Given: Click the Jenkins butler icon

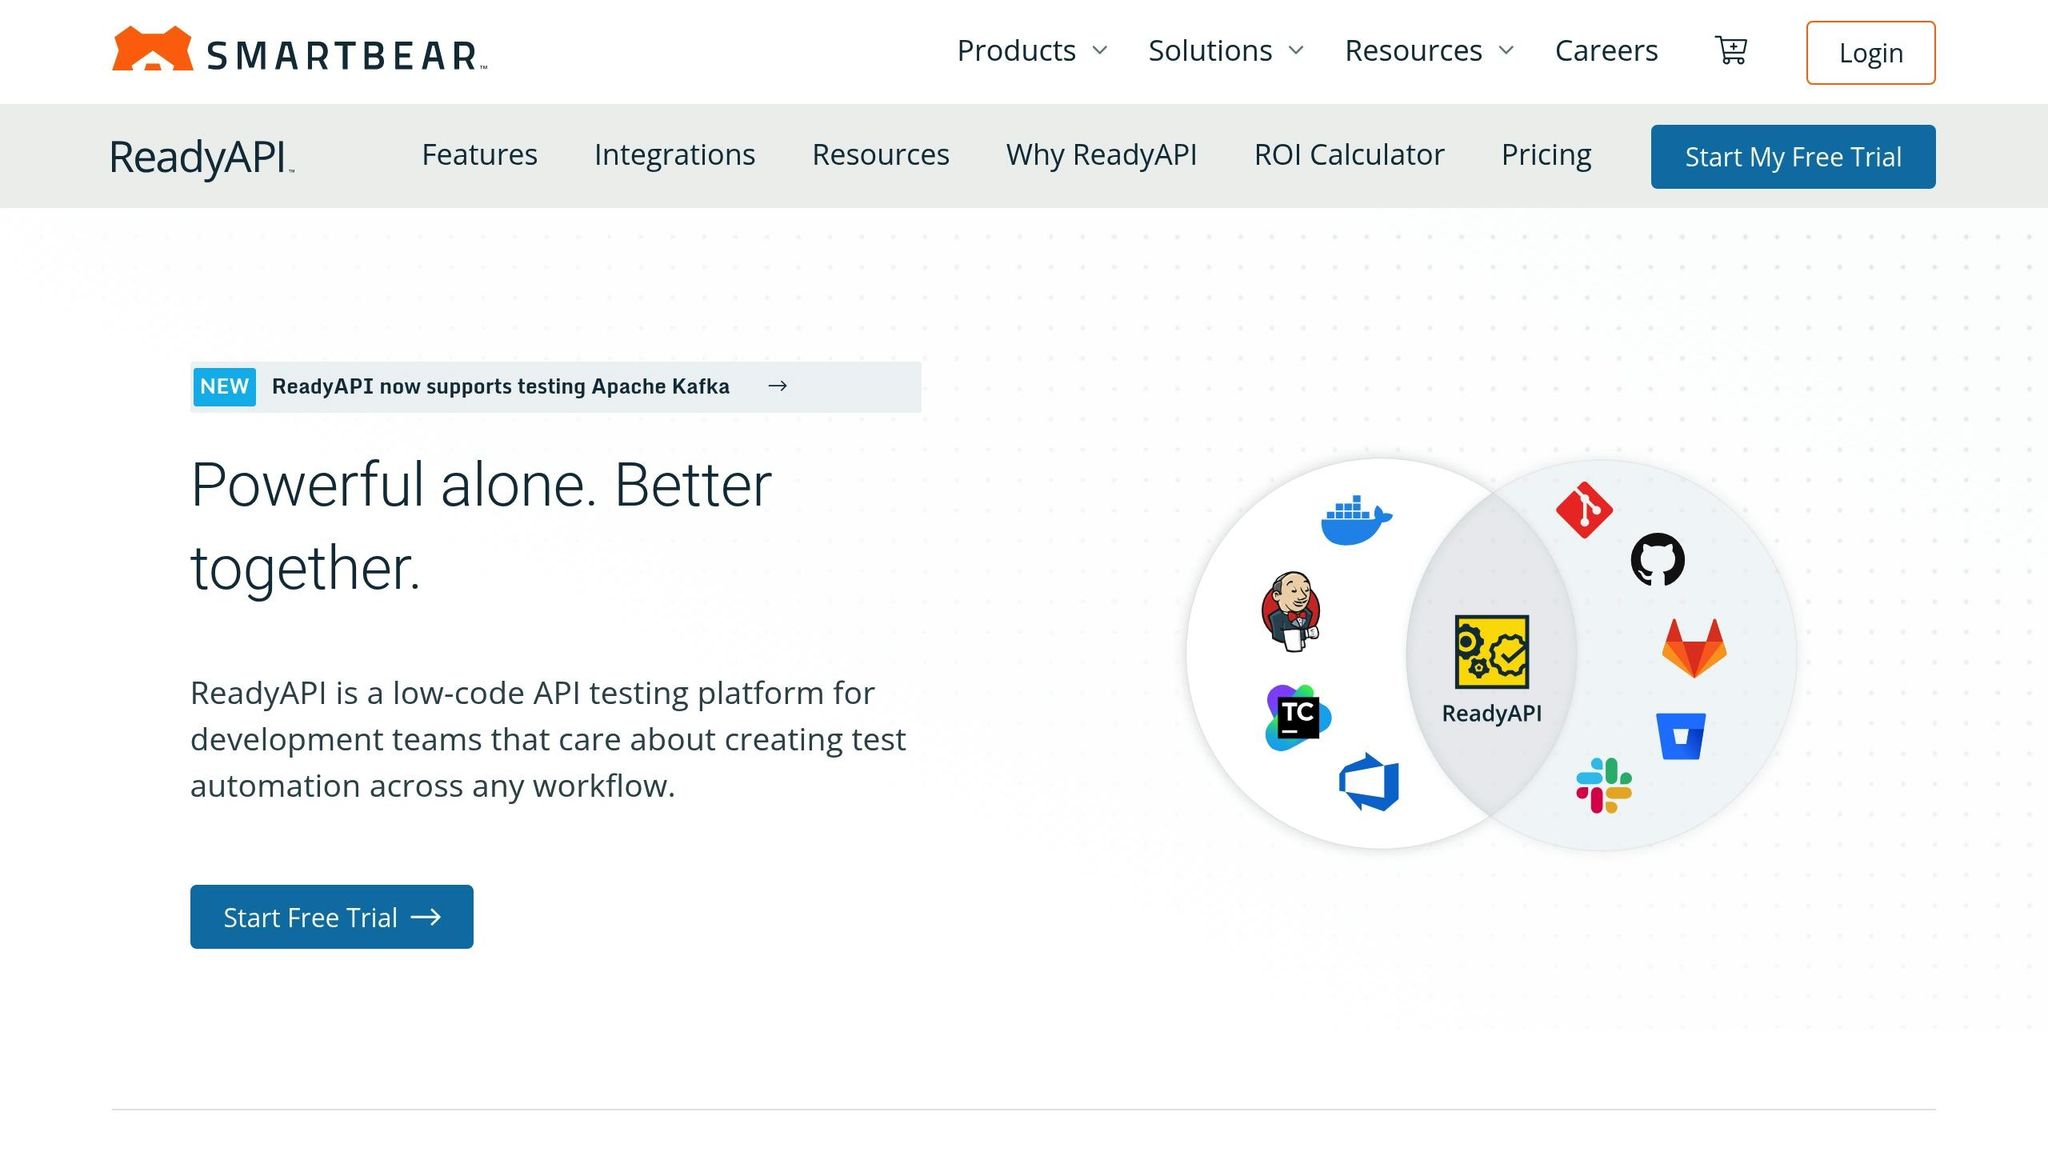Looking at the screenshot, I should (1291, 611).
